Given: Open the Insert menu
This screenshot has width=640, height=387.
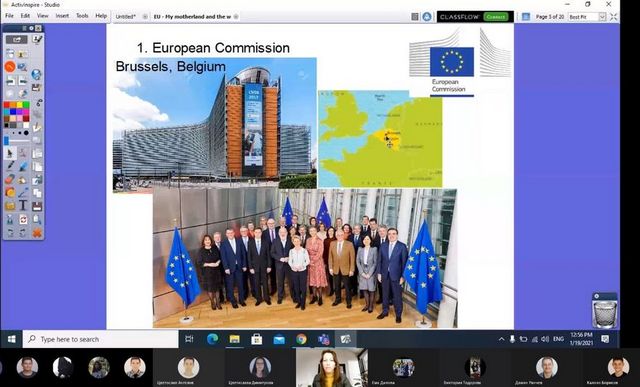Looking at the screenshot, I should point(62,16).
